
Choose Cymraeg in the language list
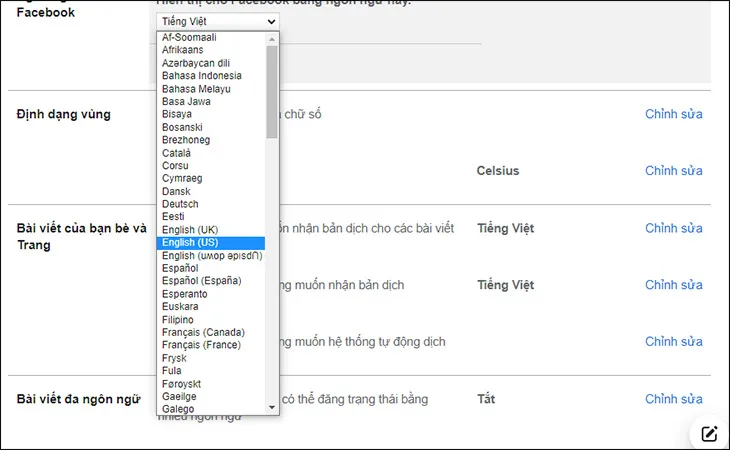[x=211, y=178]
